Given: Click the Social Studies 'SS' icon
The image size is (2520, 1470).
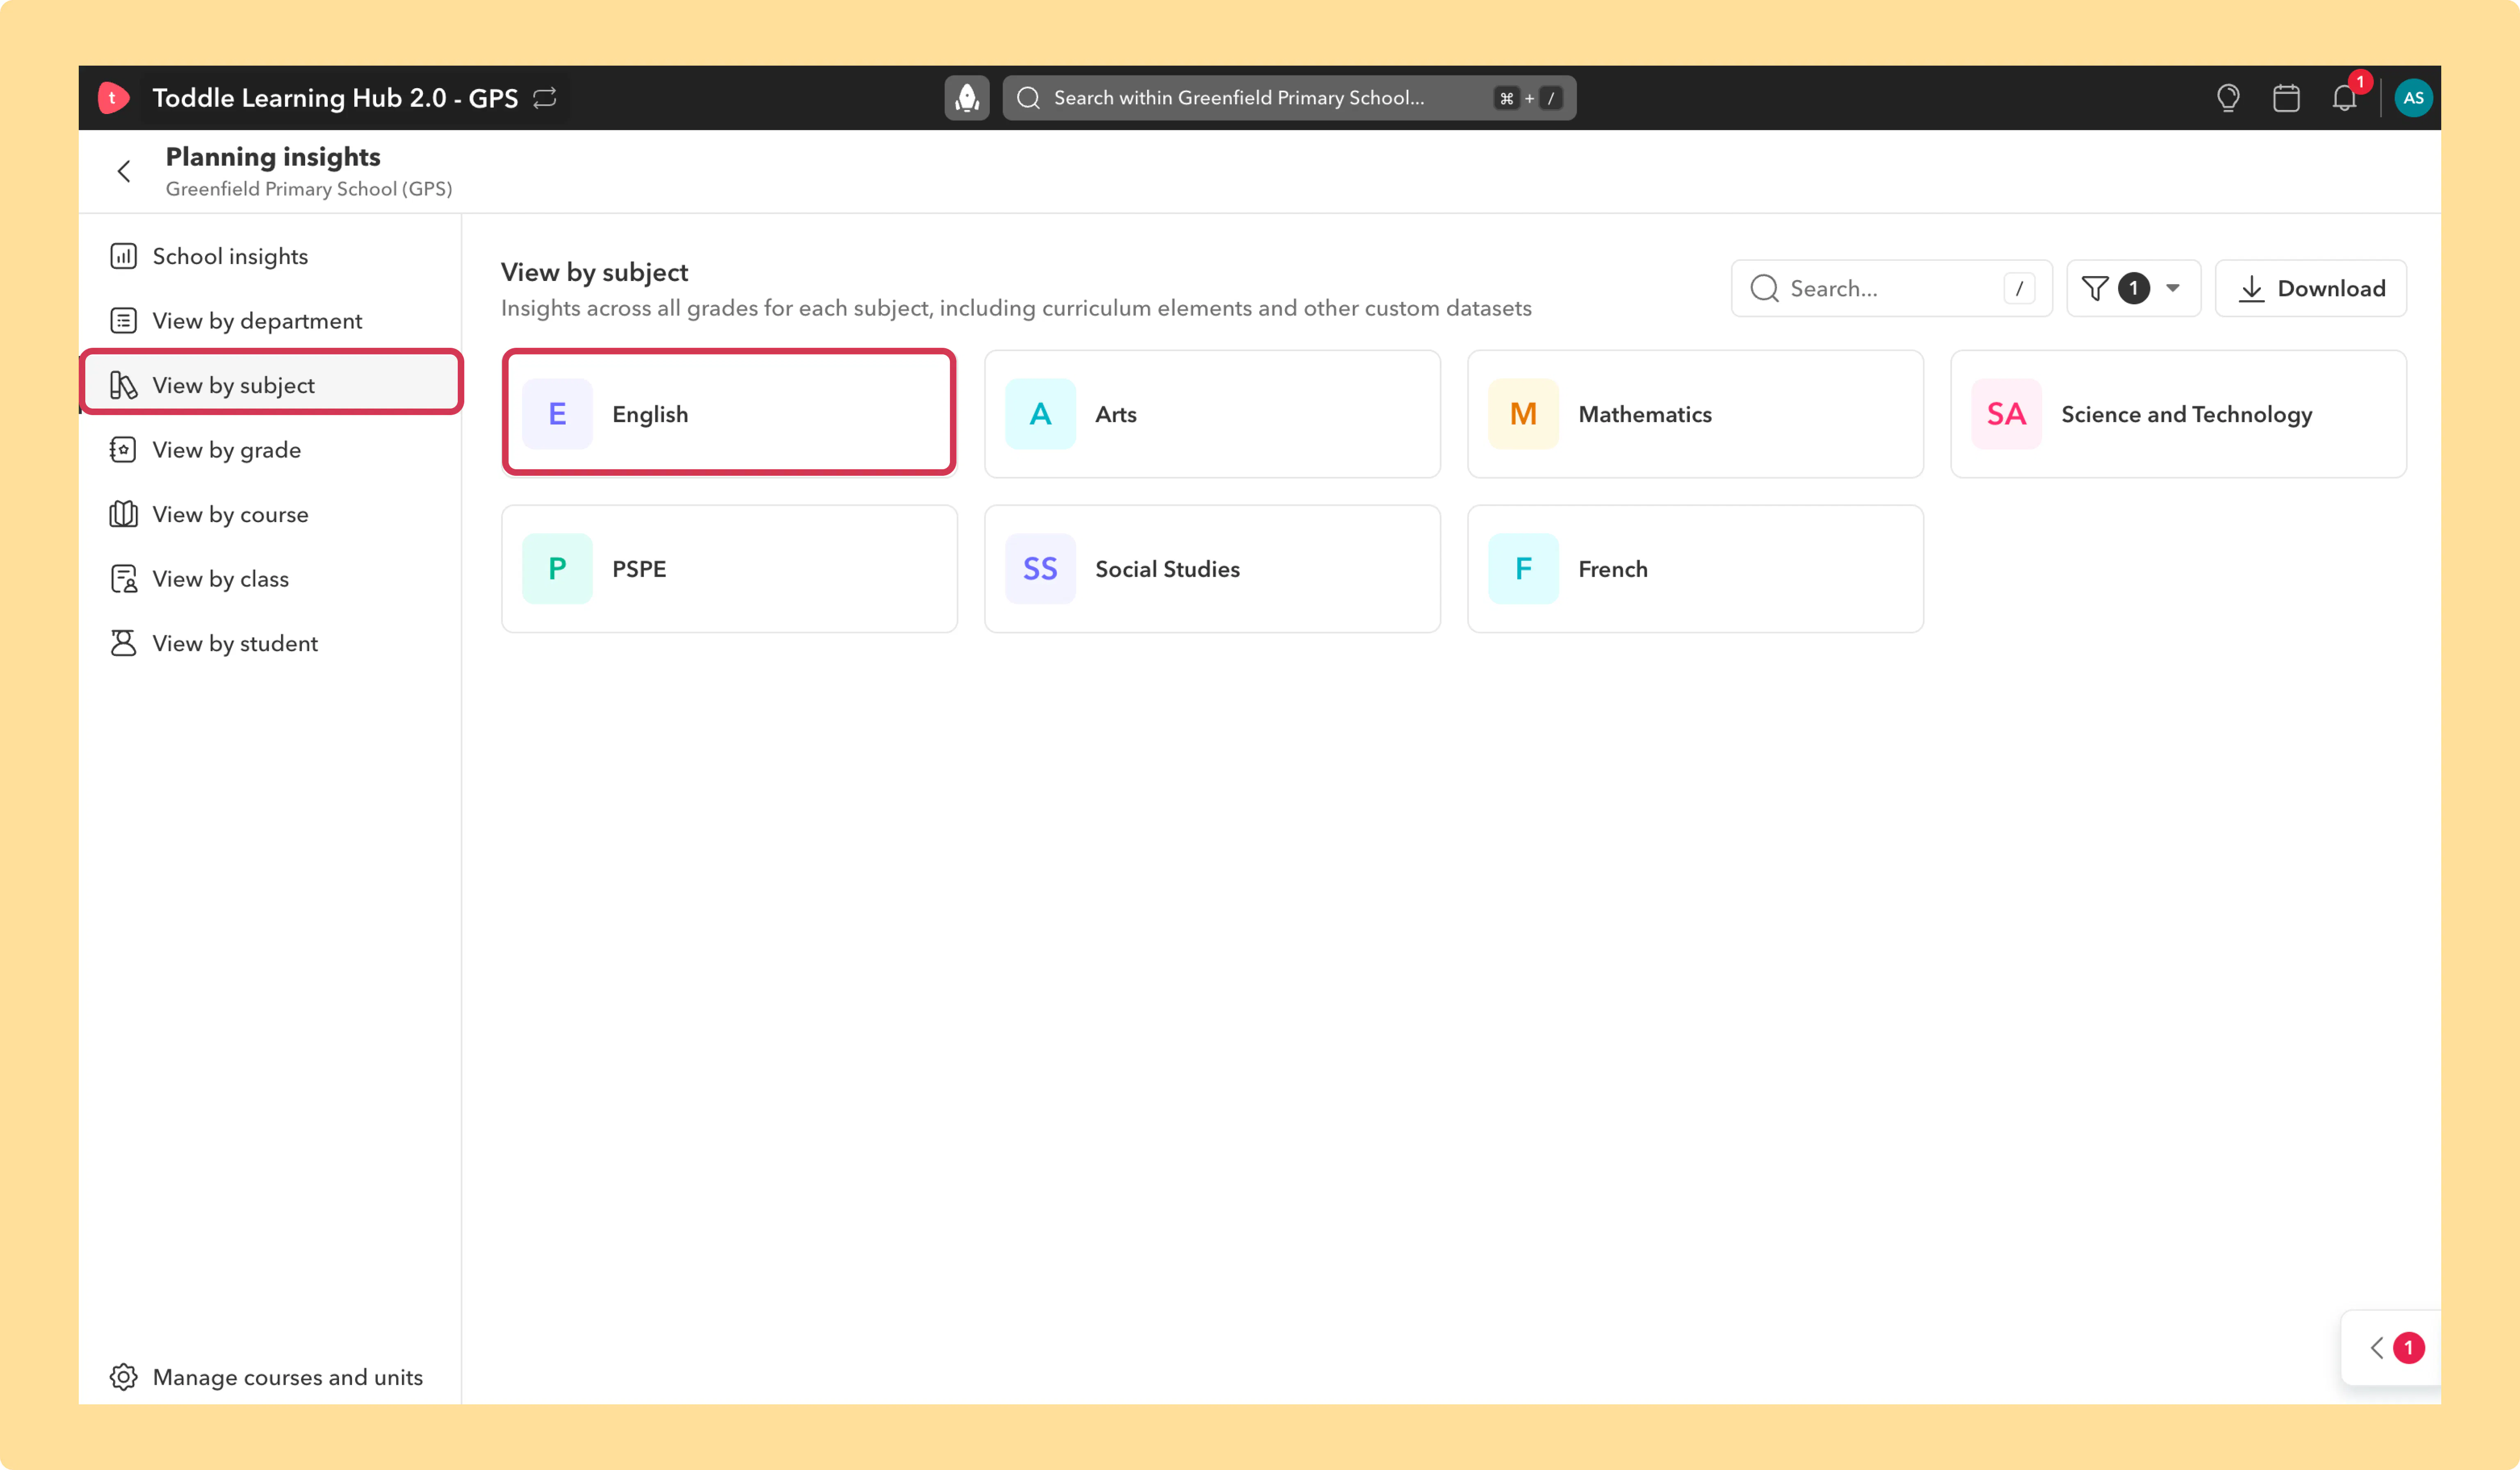Looking at the screenshot, I should coord(1040,569).
